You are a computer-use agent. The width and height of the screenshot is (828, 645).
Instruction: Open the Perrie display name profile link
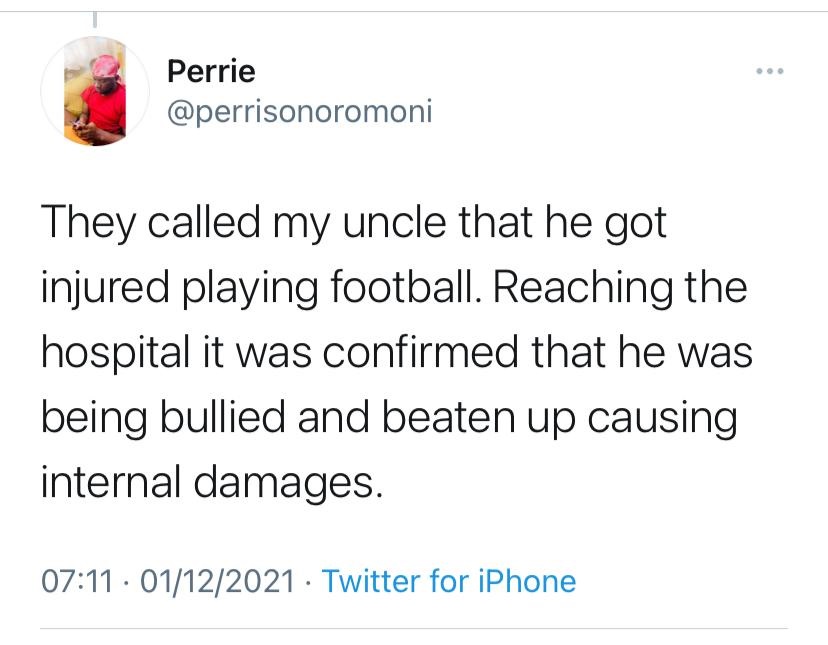click(211, 71)
